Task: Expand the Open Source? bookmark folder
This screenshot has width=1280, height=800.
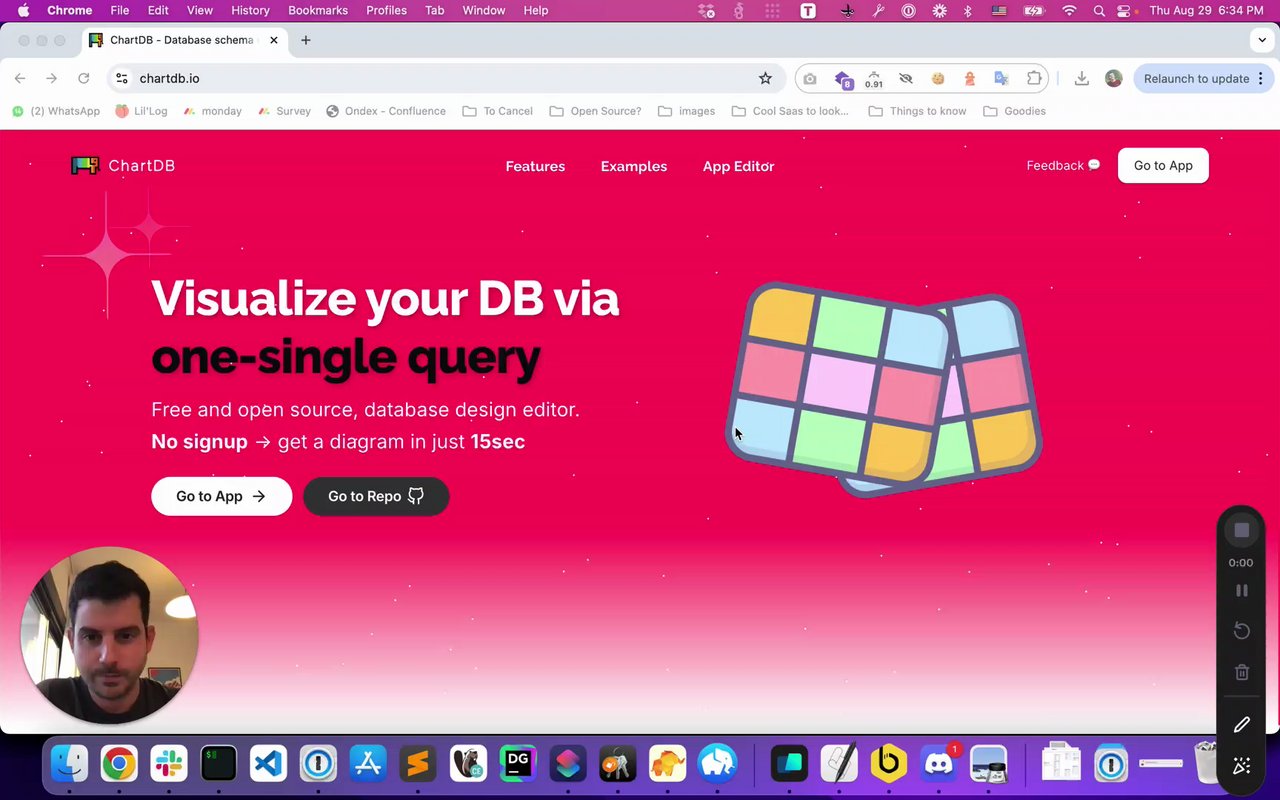Action: pyautogui.click(x=595, y=111)
